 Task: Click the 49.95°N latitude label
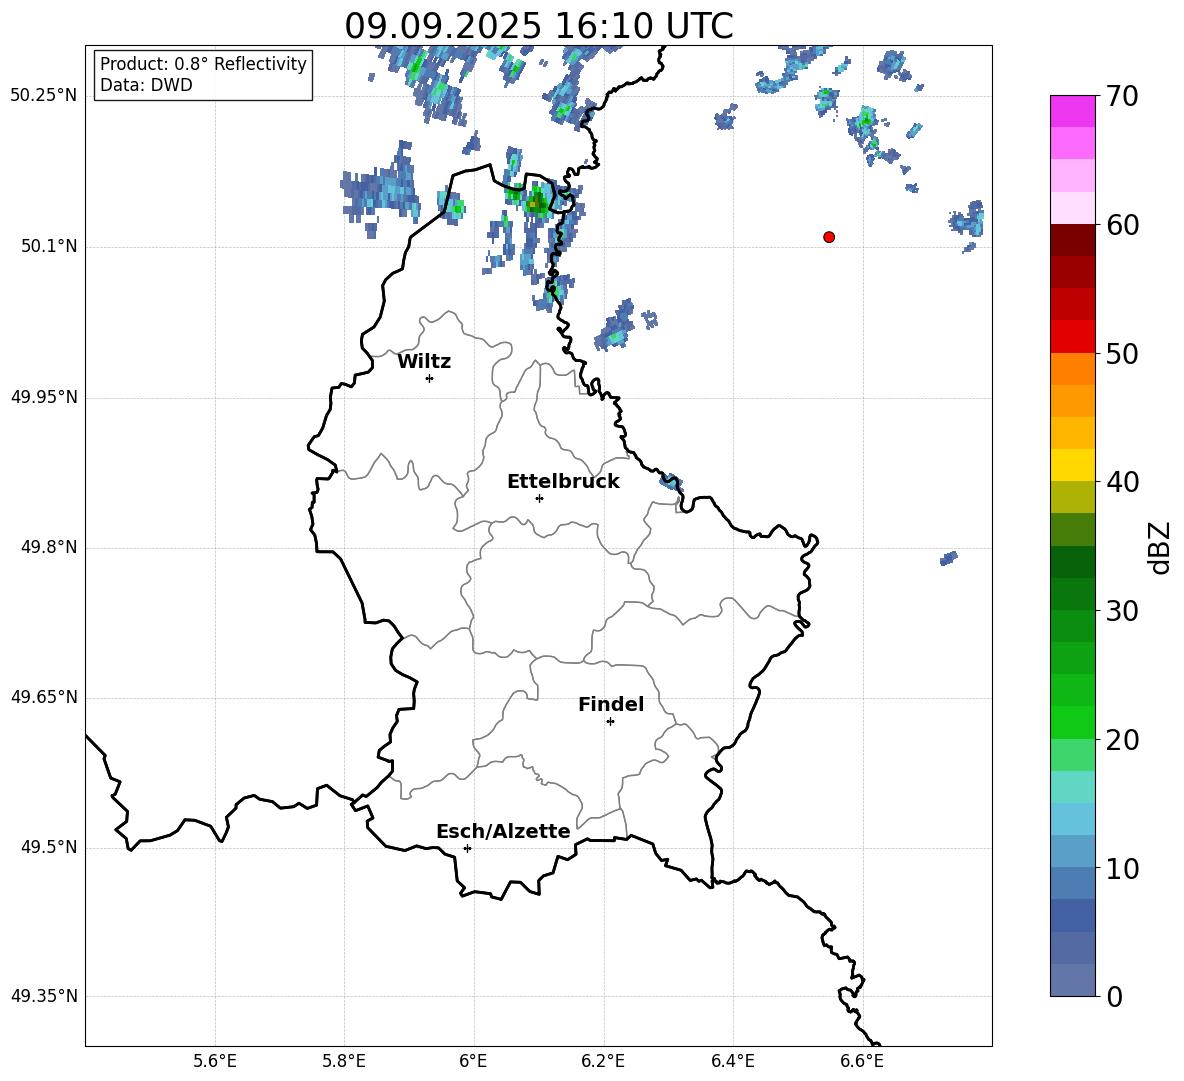click(x=44, y=397)
